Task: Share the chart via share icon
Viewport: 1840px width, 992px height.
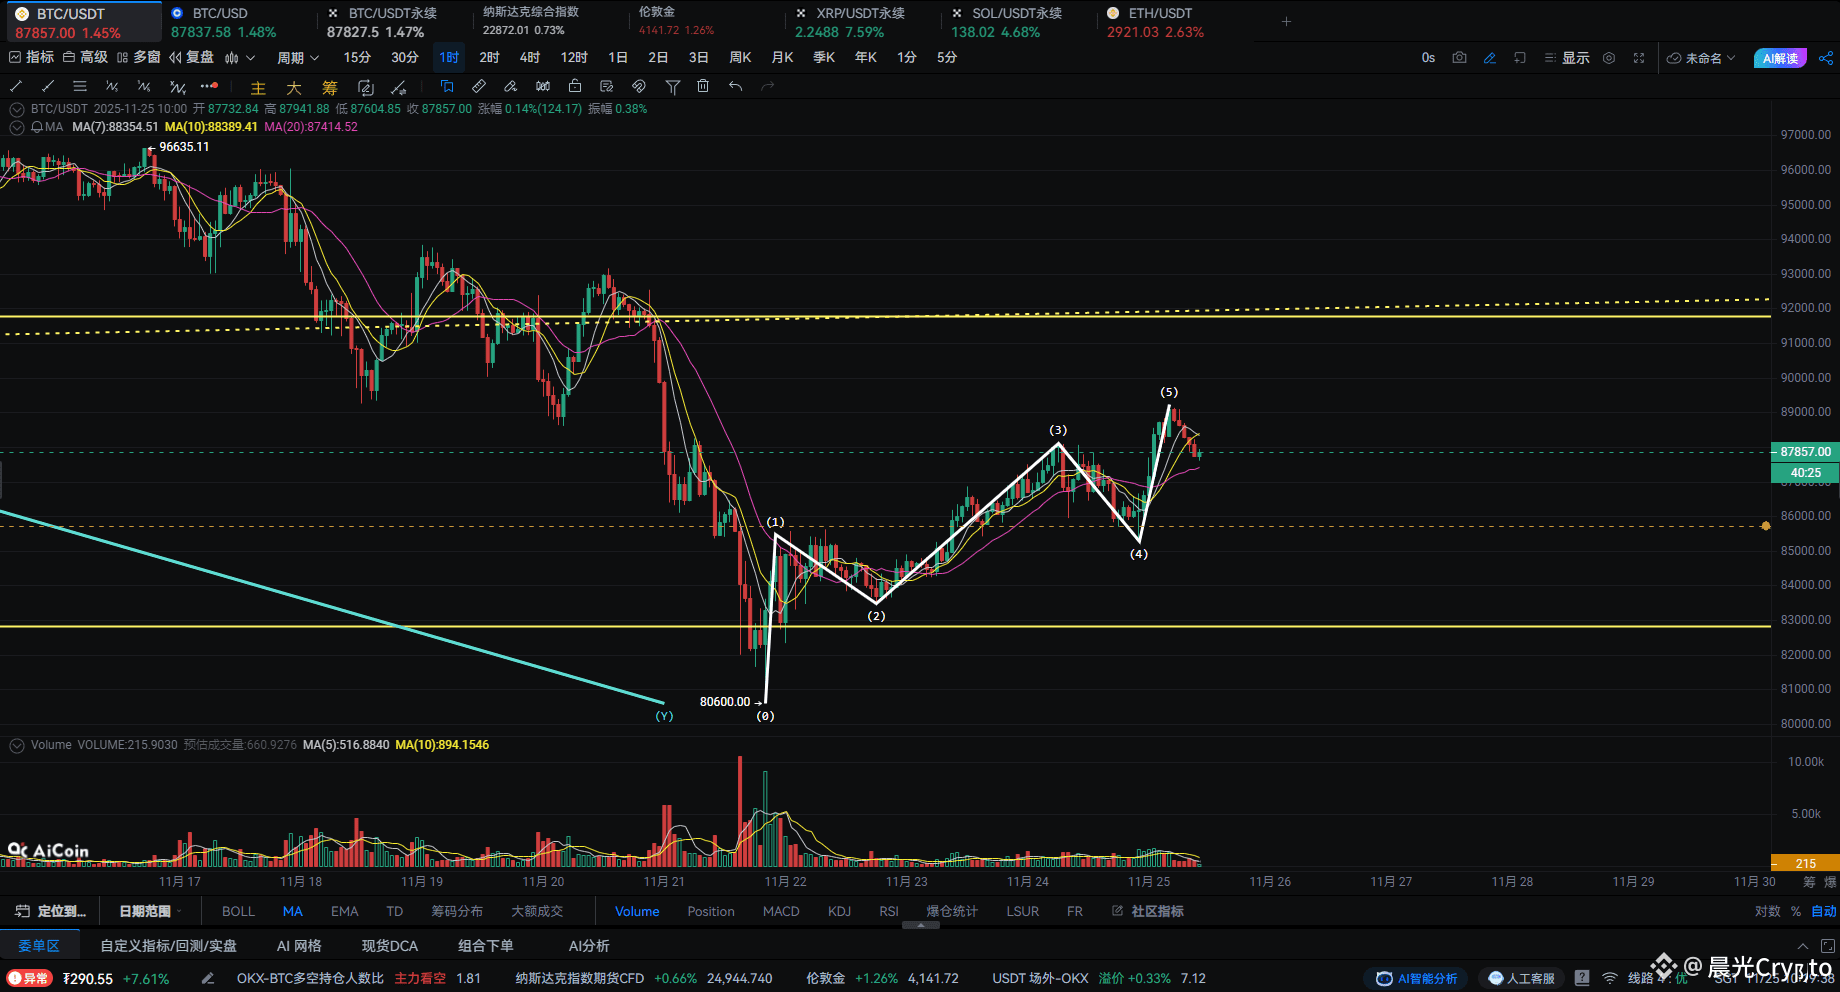Action: (x=1826, y=58)
